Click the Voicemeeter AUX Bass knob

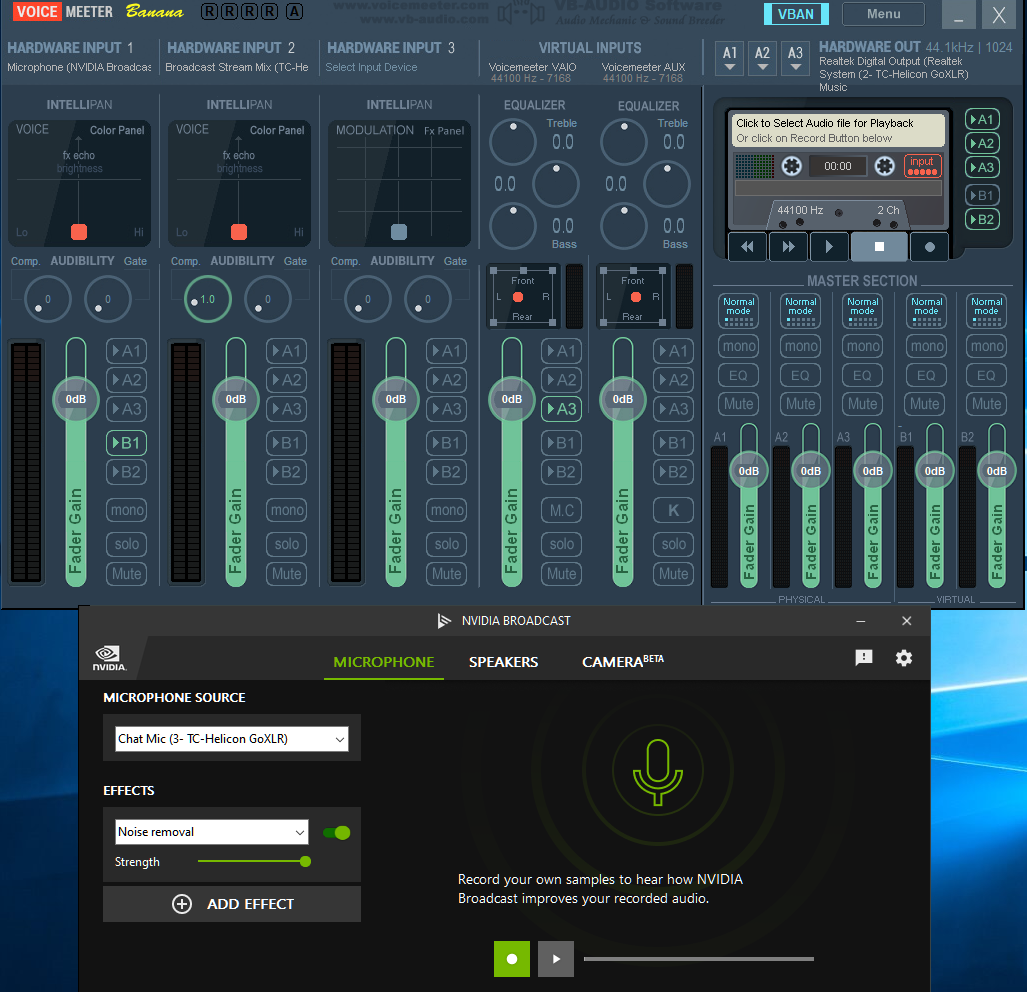[624, 226]
